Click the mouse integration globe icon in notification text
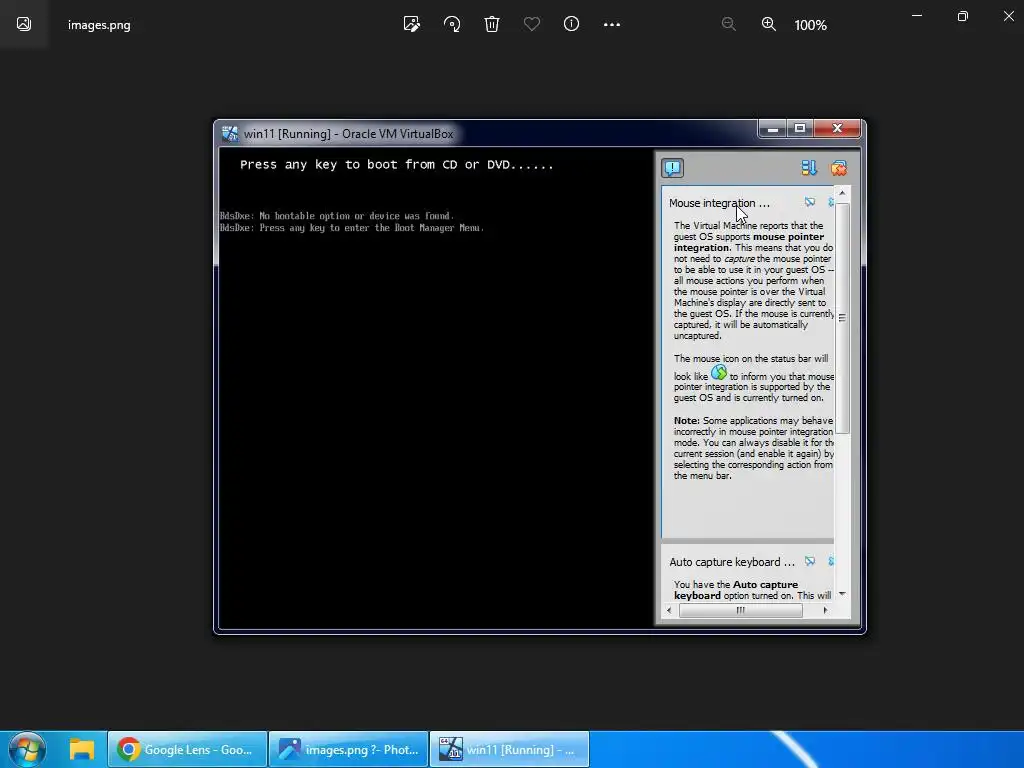The width and height of the screenshot is (1024, 768). (719, 372)
